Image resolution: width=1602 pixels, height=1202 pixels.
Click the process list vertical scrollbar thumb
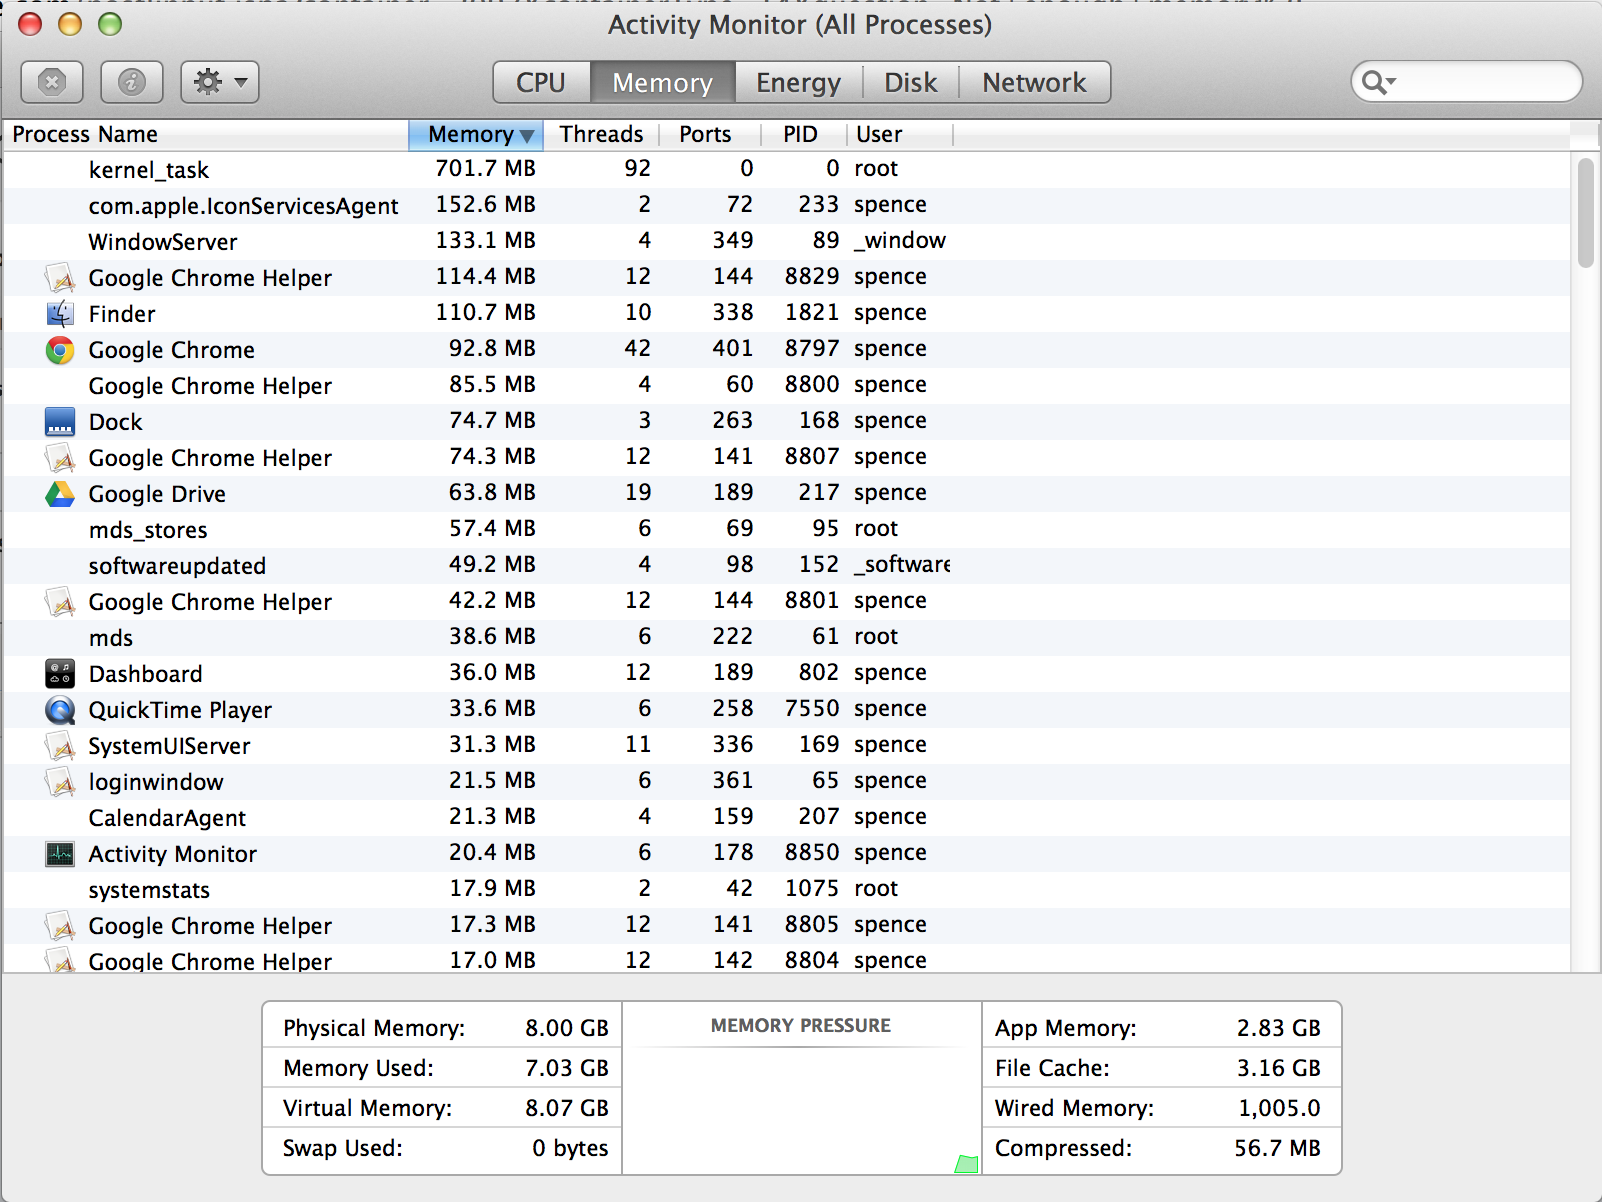point(1586,213)
